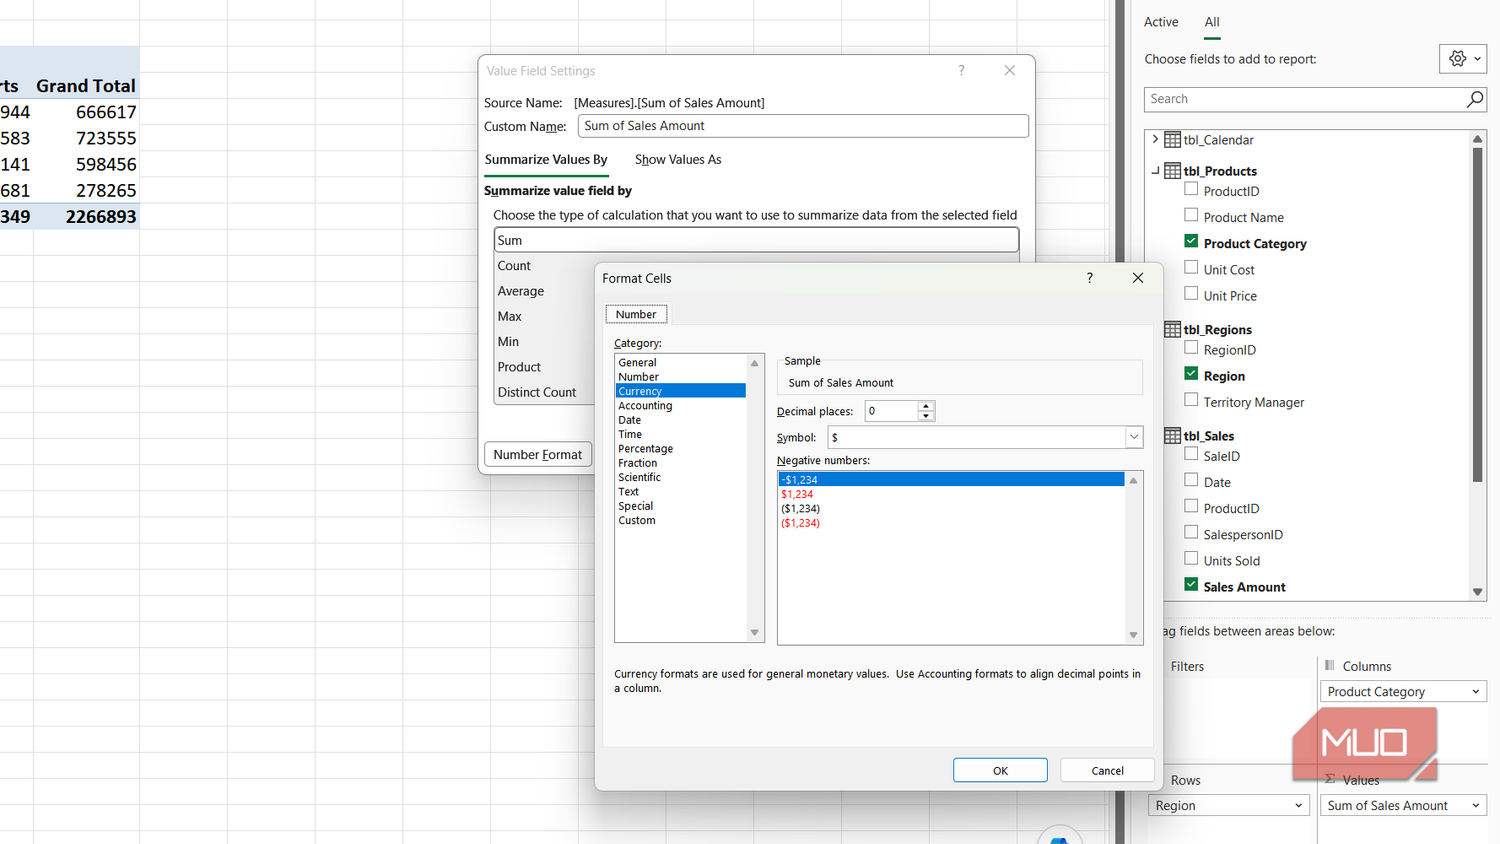
Task: Select Distinct Count calculation type
Action: click(537, 392)
